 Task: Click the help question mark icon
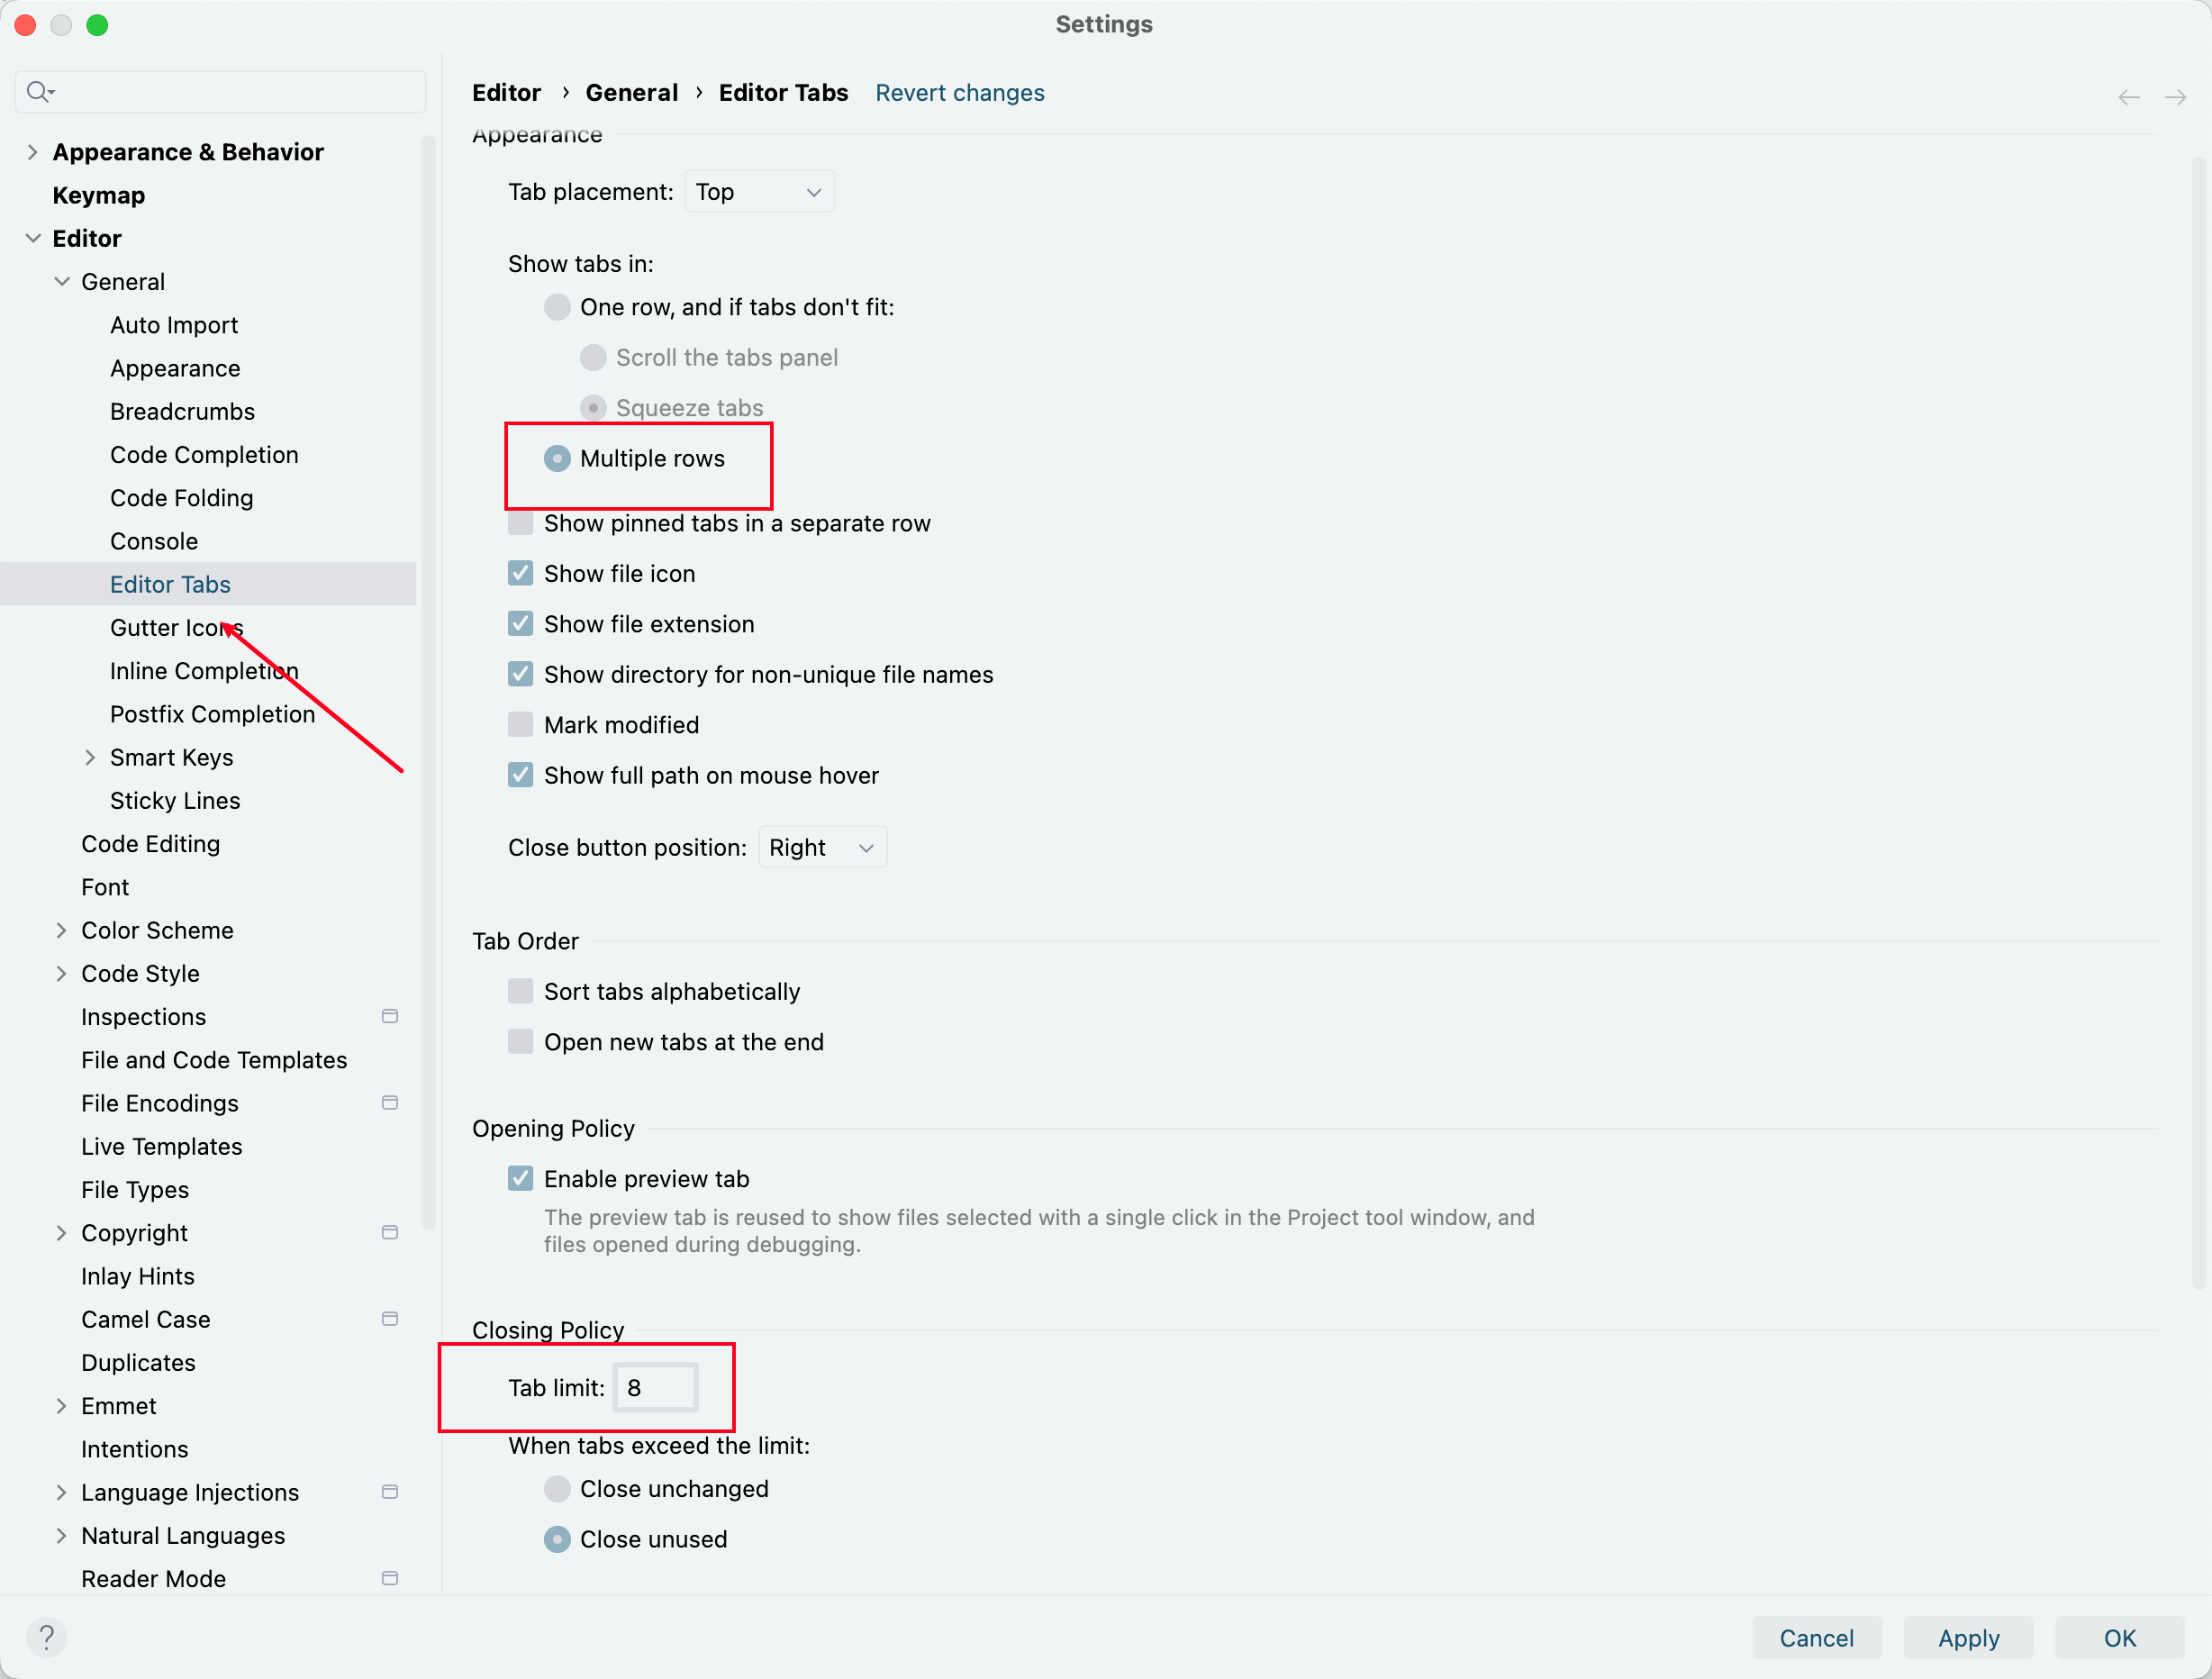click(x=46, y=1637)
